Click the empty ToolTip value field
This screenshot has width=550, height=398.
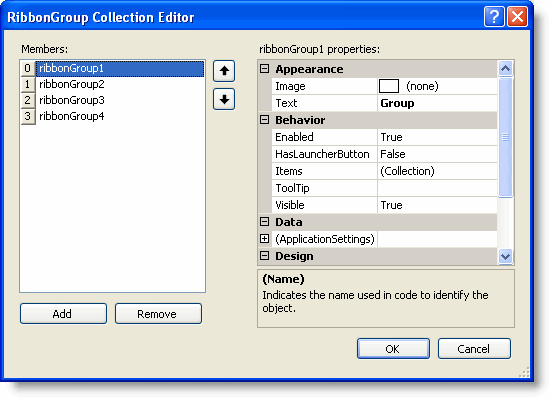click(437, 188)
